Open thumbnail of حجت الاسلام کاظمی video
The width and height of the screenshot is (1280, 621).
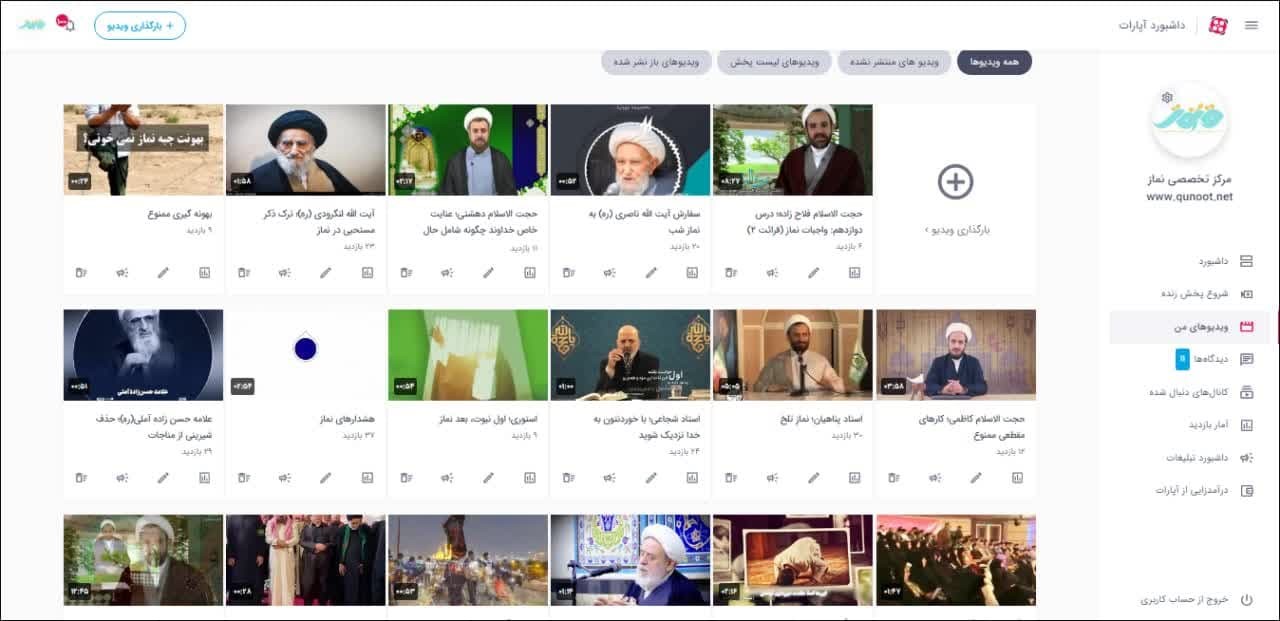956,355
